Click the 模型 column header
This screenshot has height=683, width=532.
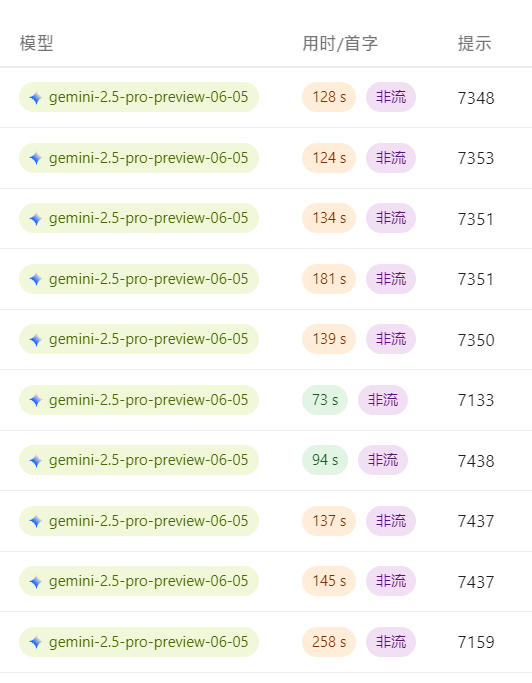[x=37, y=44]
